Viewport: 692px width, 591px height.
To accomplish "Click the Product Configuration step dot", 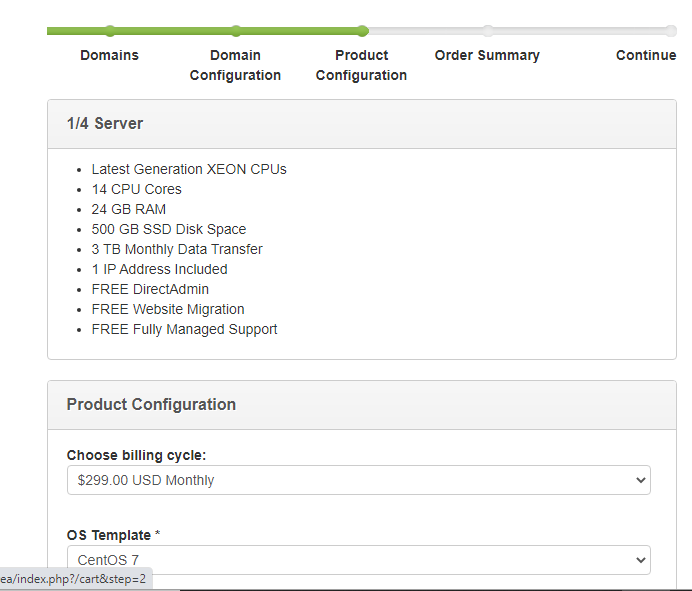I will click(362, 31).
